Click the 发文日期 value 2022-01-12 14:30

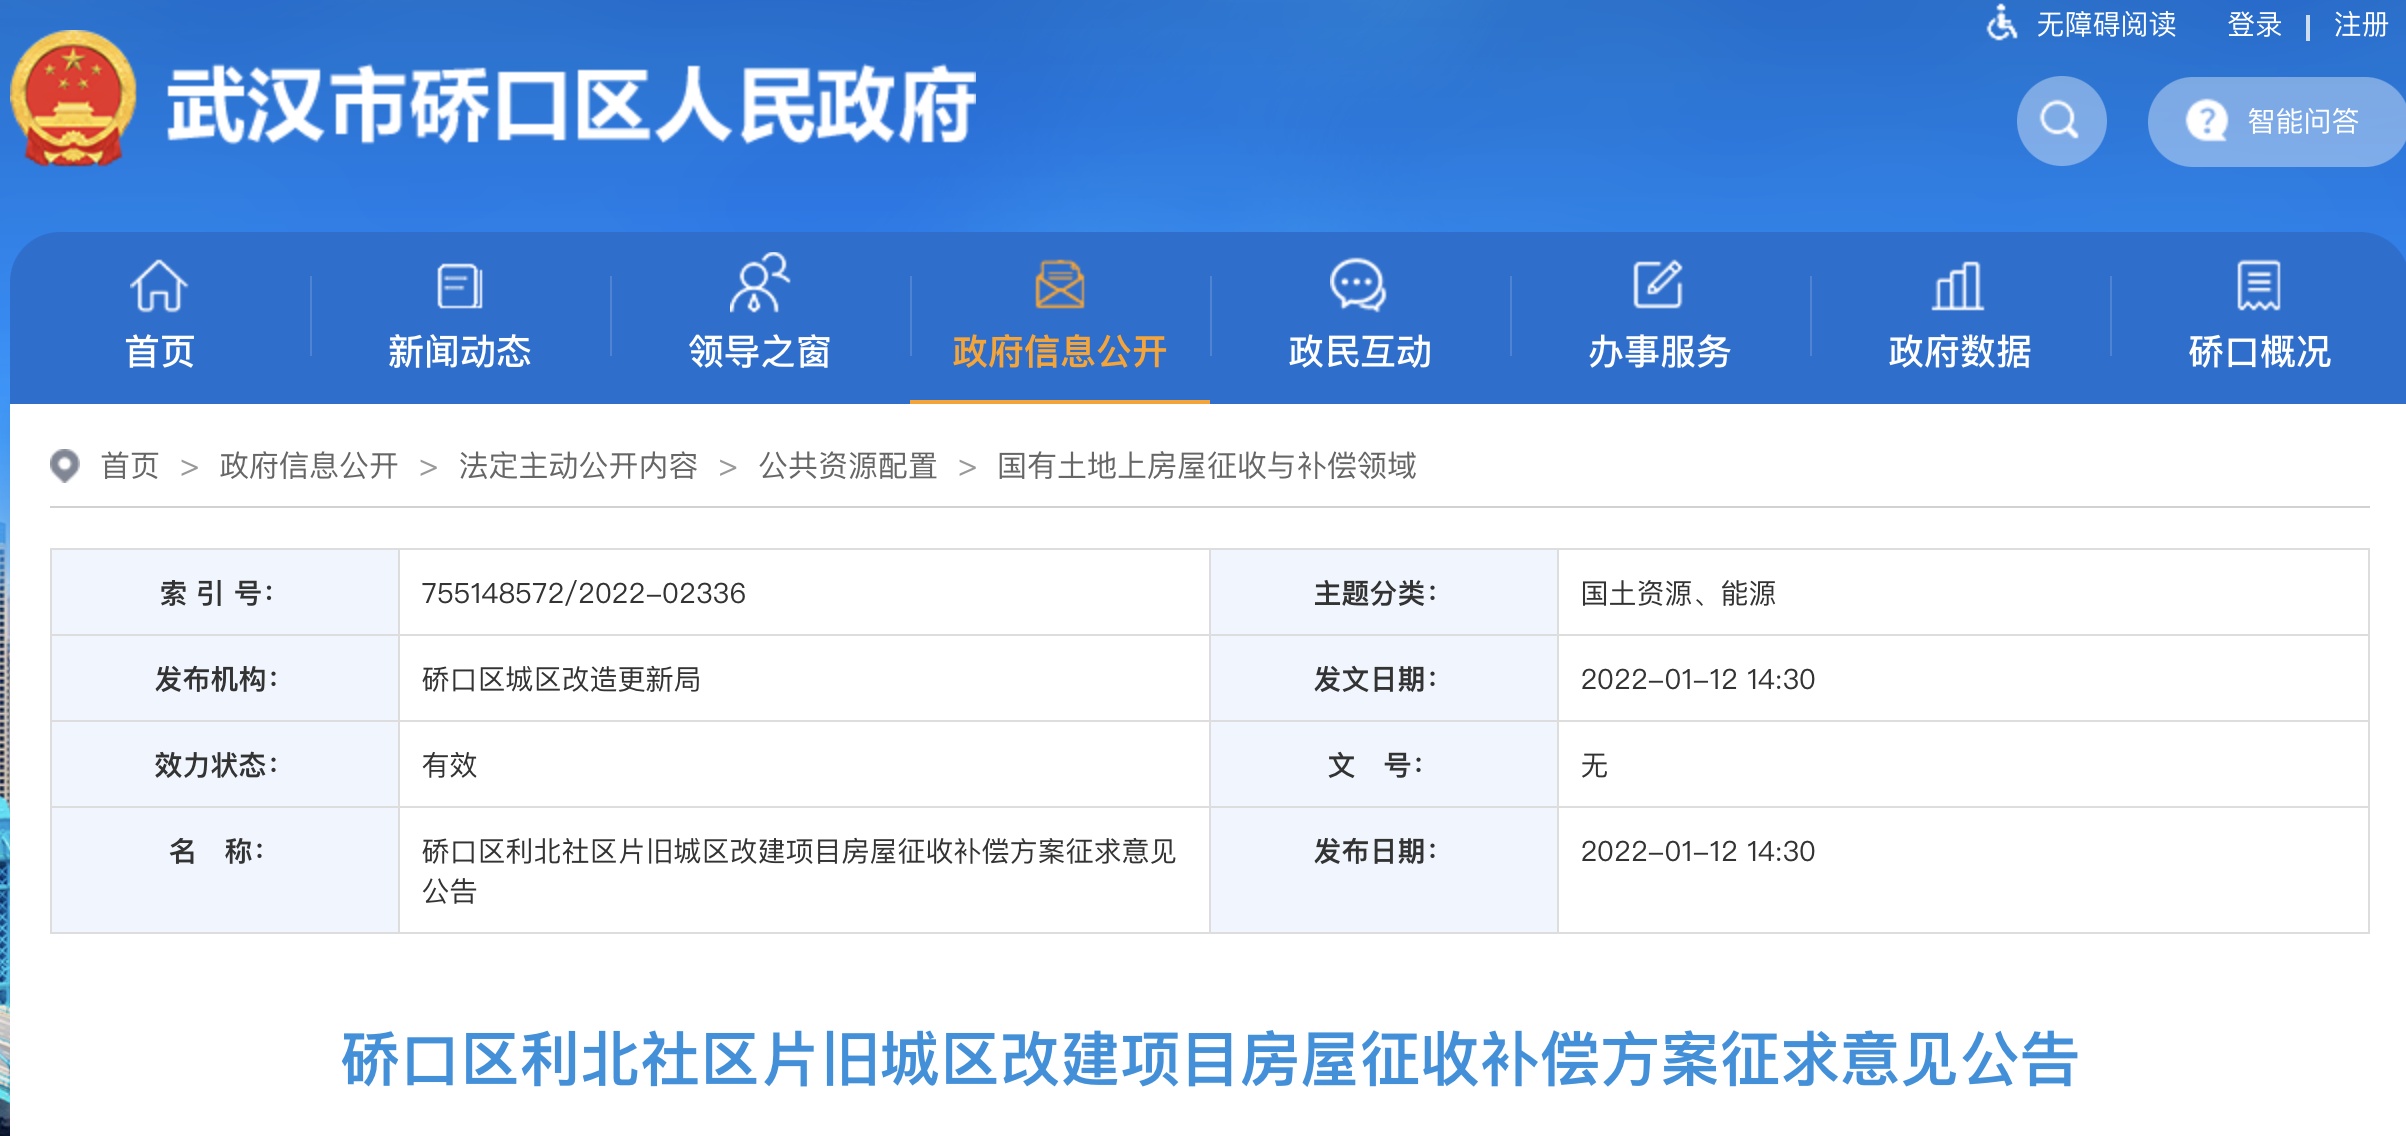(1698, 679)
